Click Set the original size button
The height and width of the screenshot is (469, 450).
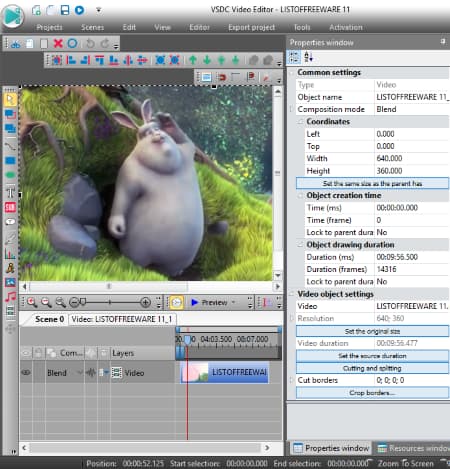[x=372, y=331]
